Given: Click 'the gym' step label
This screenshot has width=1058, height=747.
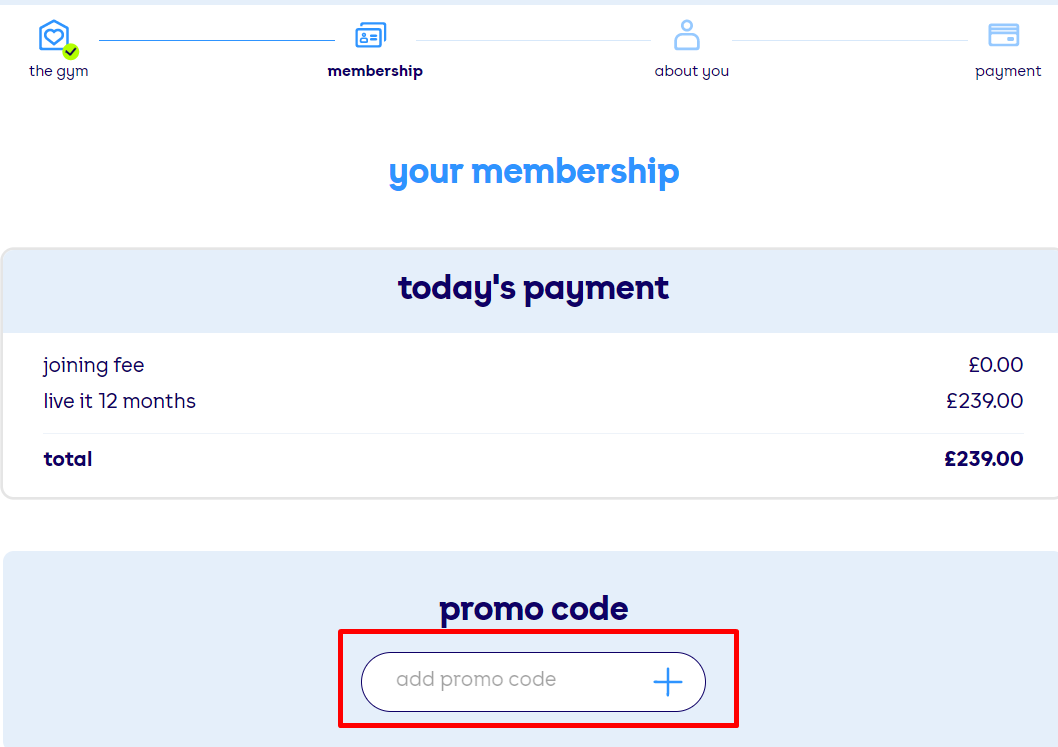Looking at the screenshot, I should [58, 71].
